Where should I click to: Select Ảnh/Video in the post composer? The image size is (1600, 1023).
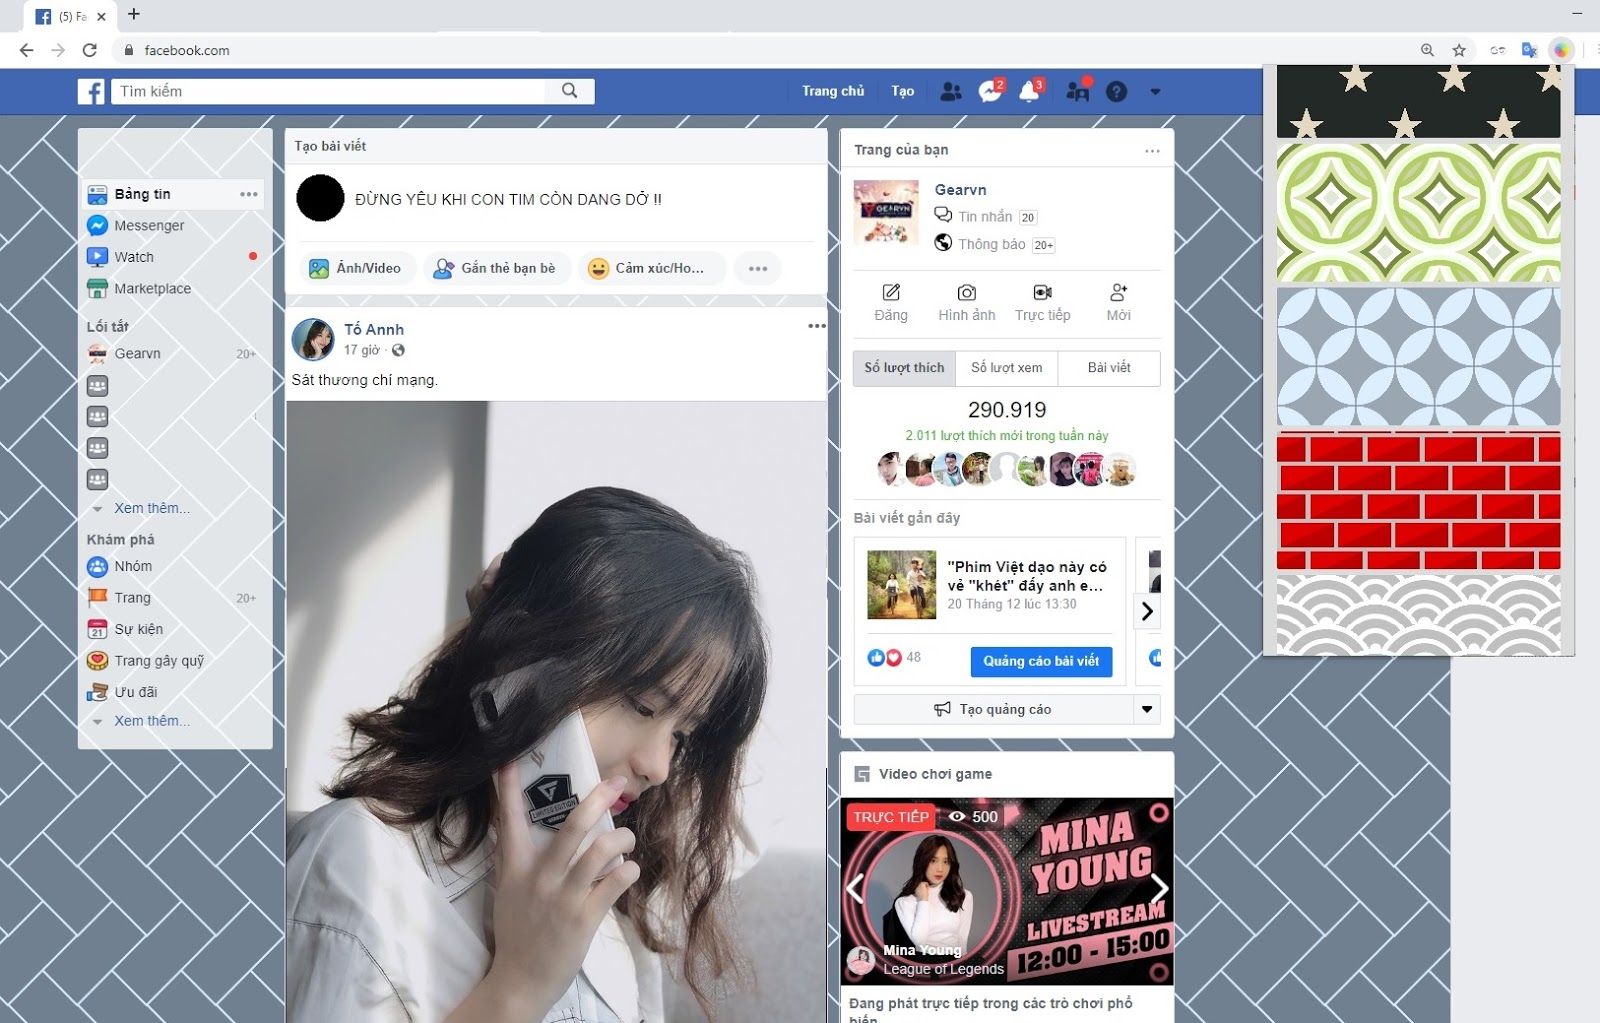358,268
